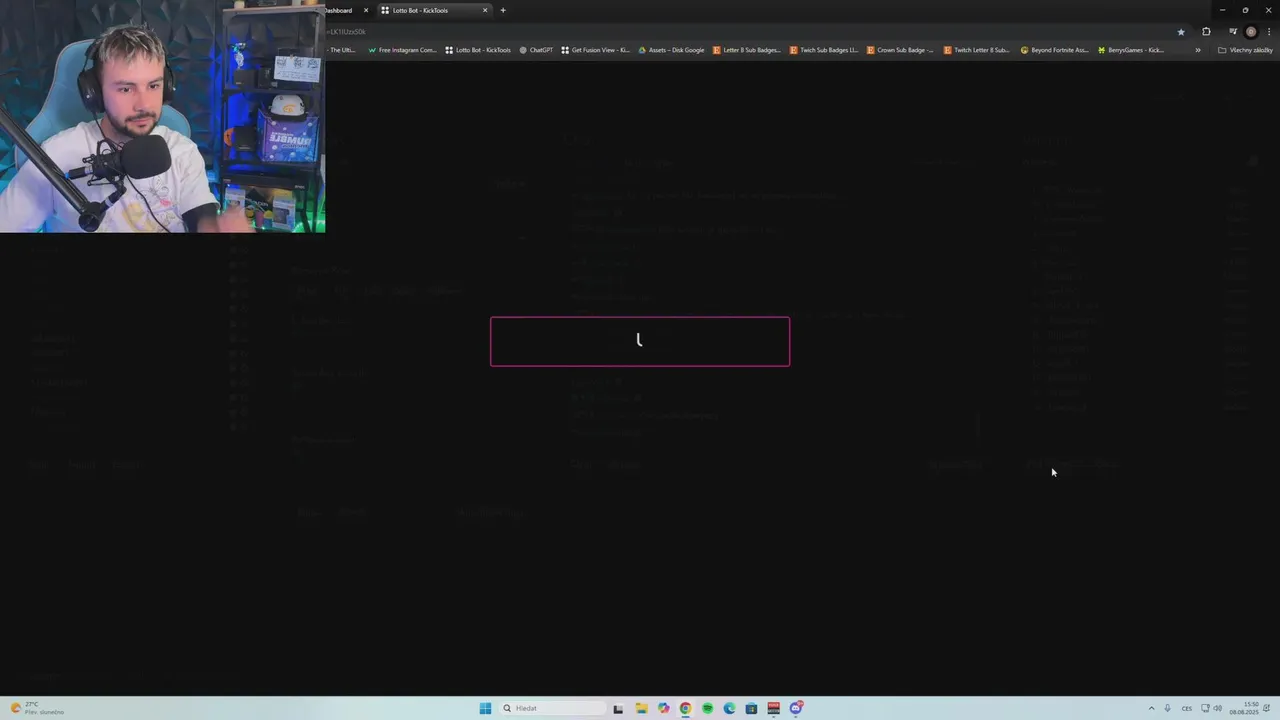Open the browser extensions puzzle icon
This screenshot has height=720, width=1280.
click(1206, 32)
